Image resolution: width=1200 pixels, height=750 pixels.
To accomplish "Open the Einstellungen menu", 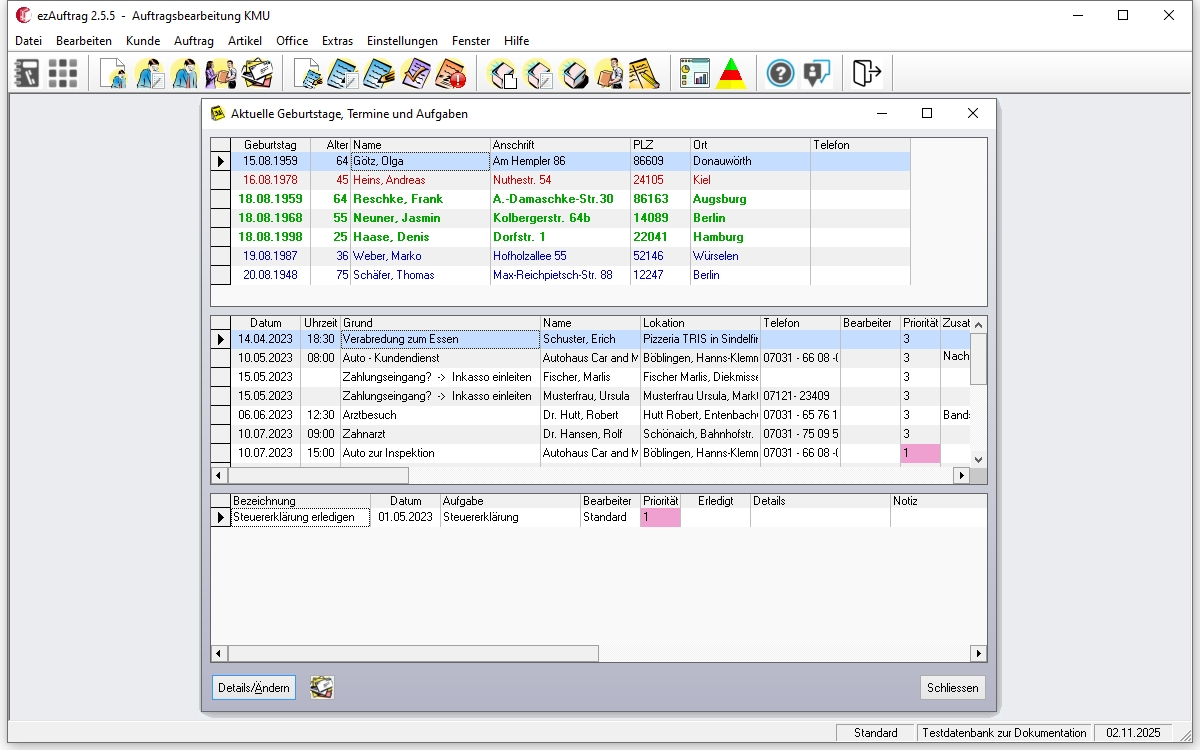I will [x=402, y=41].
